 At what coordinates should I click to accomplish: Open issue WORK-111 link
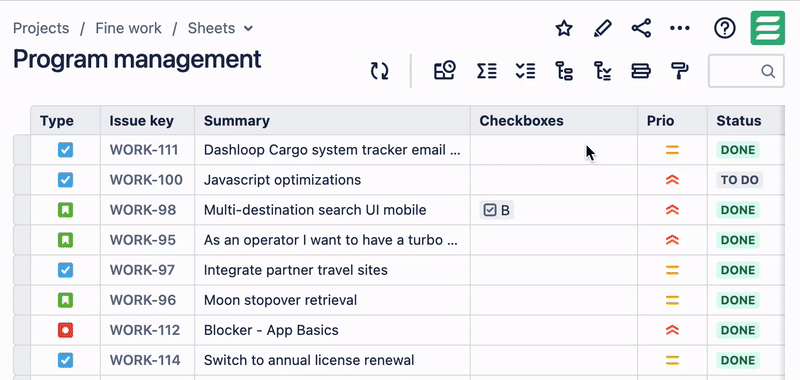(144, 150)
